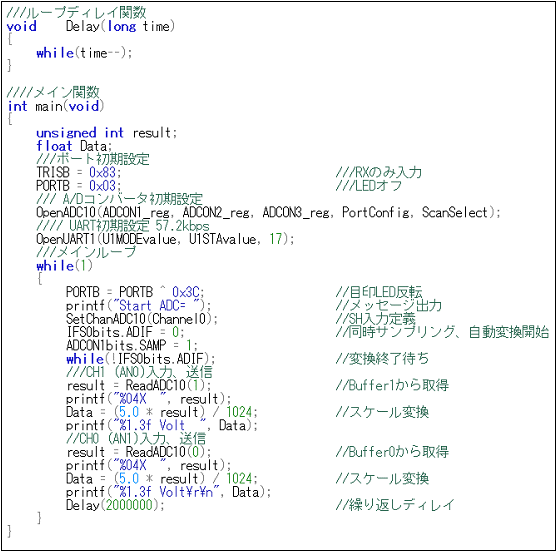Click the 'ADCON1bits.SAMP = 1;' line

click(x=132, y=345)
